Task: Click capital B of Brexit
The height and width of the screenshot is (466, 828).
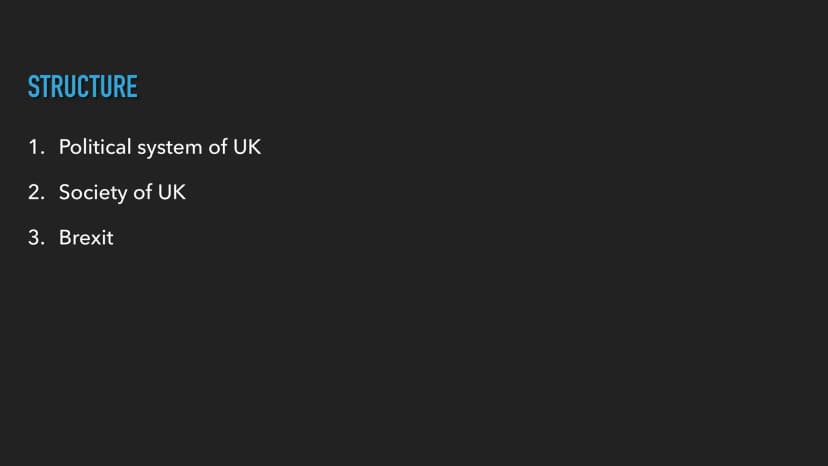Action: (65, 238)
